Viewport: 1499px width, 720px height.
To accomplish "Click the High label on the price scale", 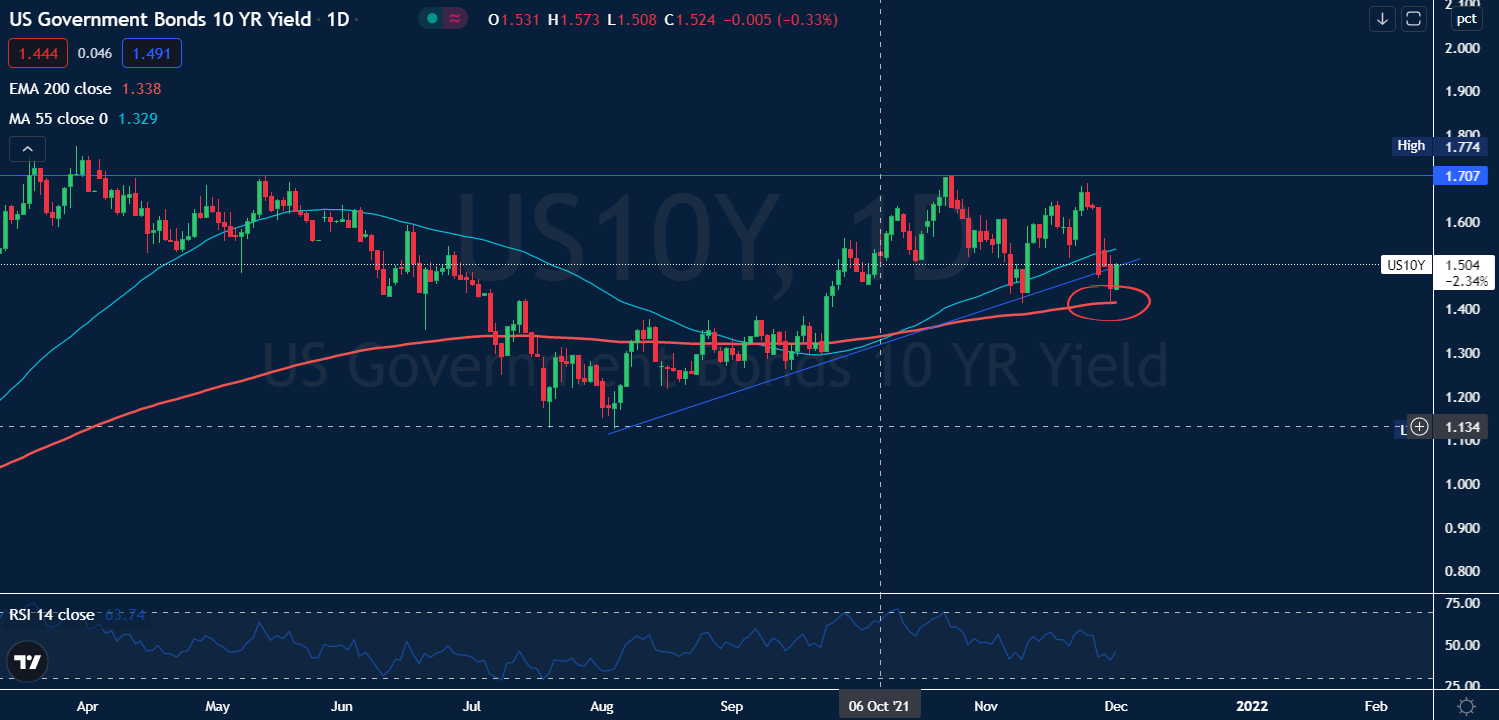I will pyautogui.click(x=1411, y=146).
